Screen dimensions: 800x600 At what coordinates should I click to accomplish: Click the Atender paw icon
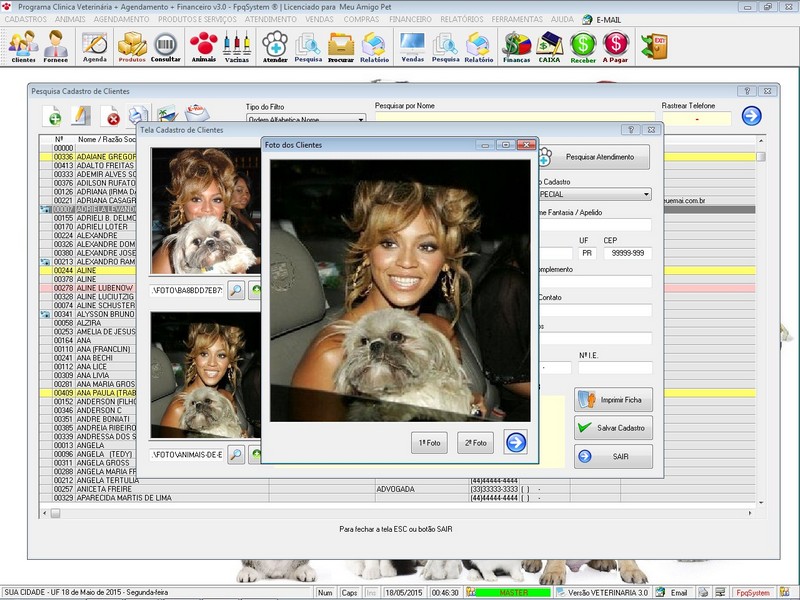tap(275, 46)
